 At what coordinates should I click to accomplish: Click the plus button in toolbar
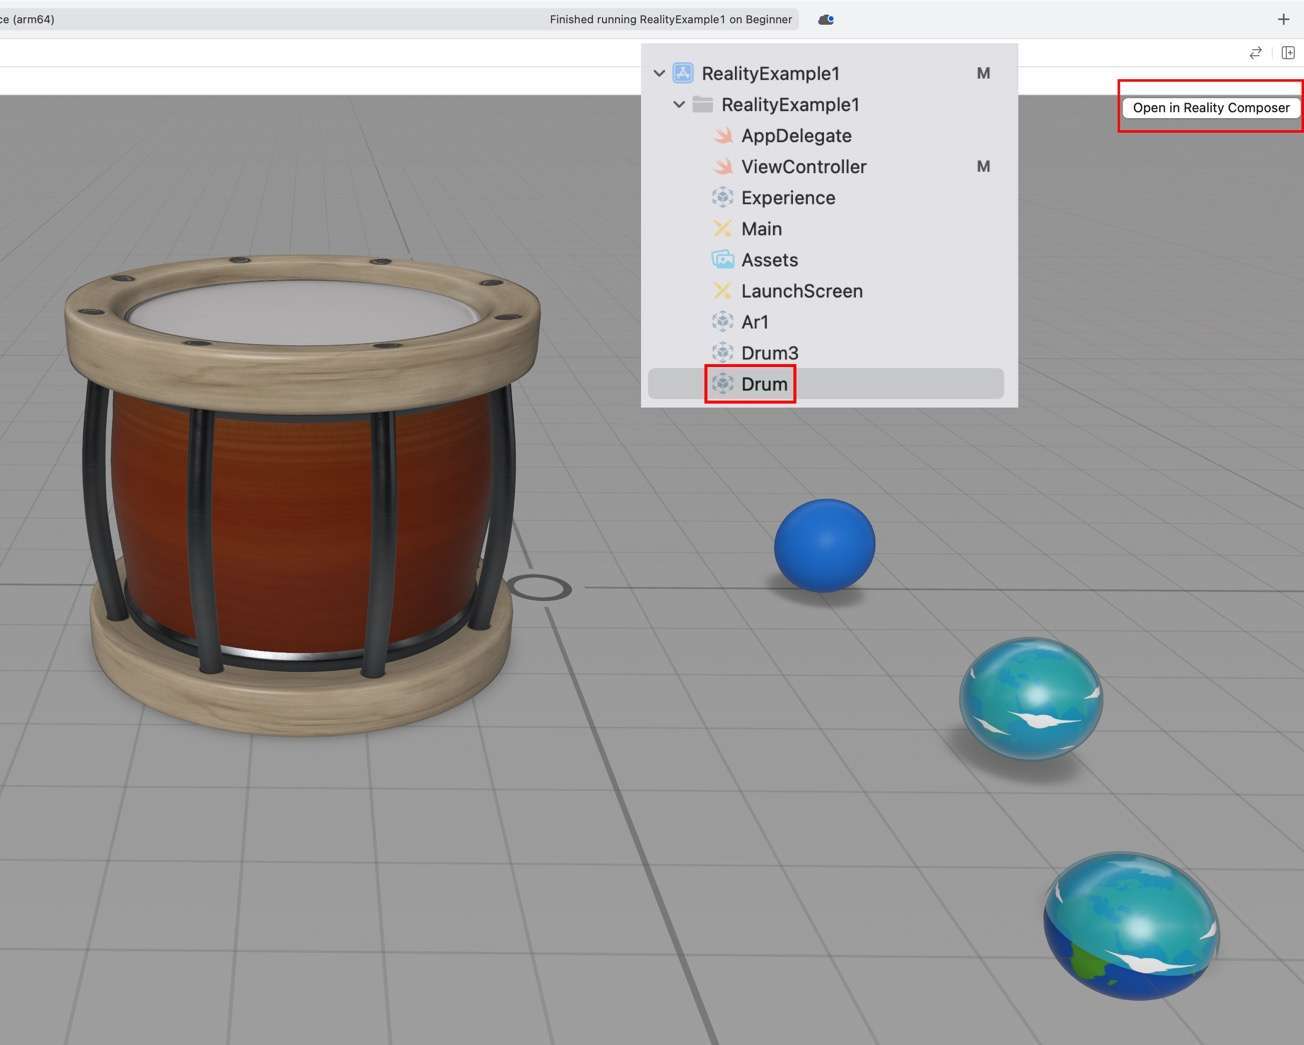(1283, 19)
